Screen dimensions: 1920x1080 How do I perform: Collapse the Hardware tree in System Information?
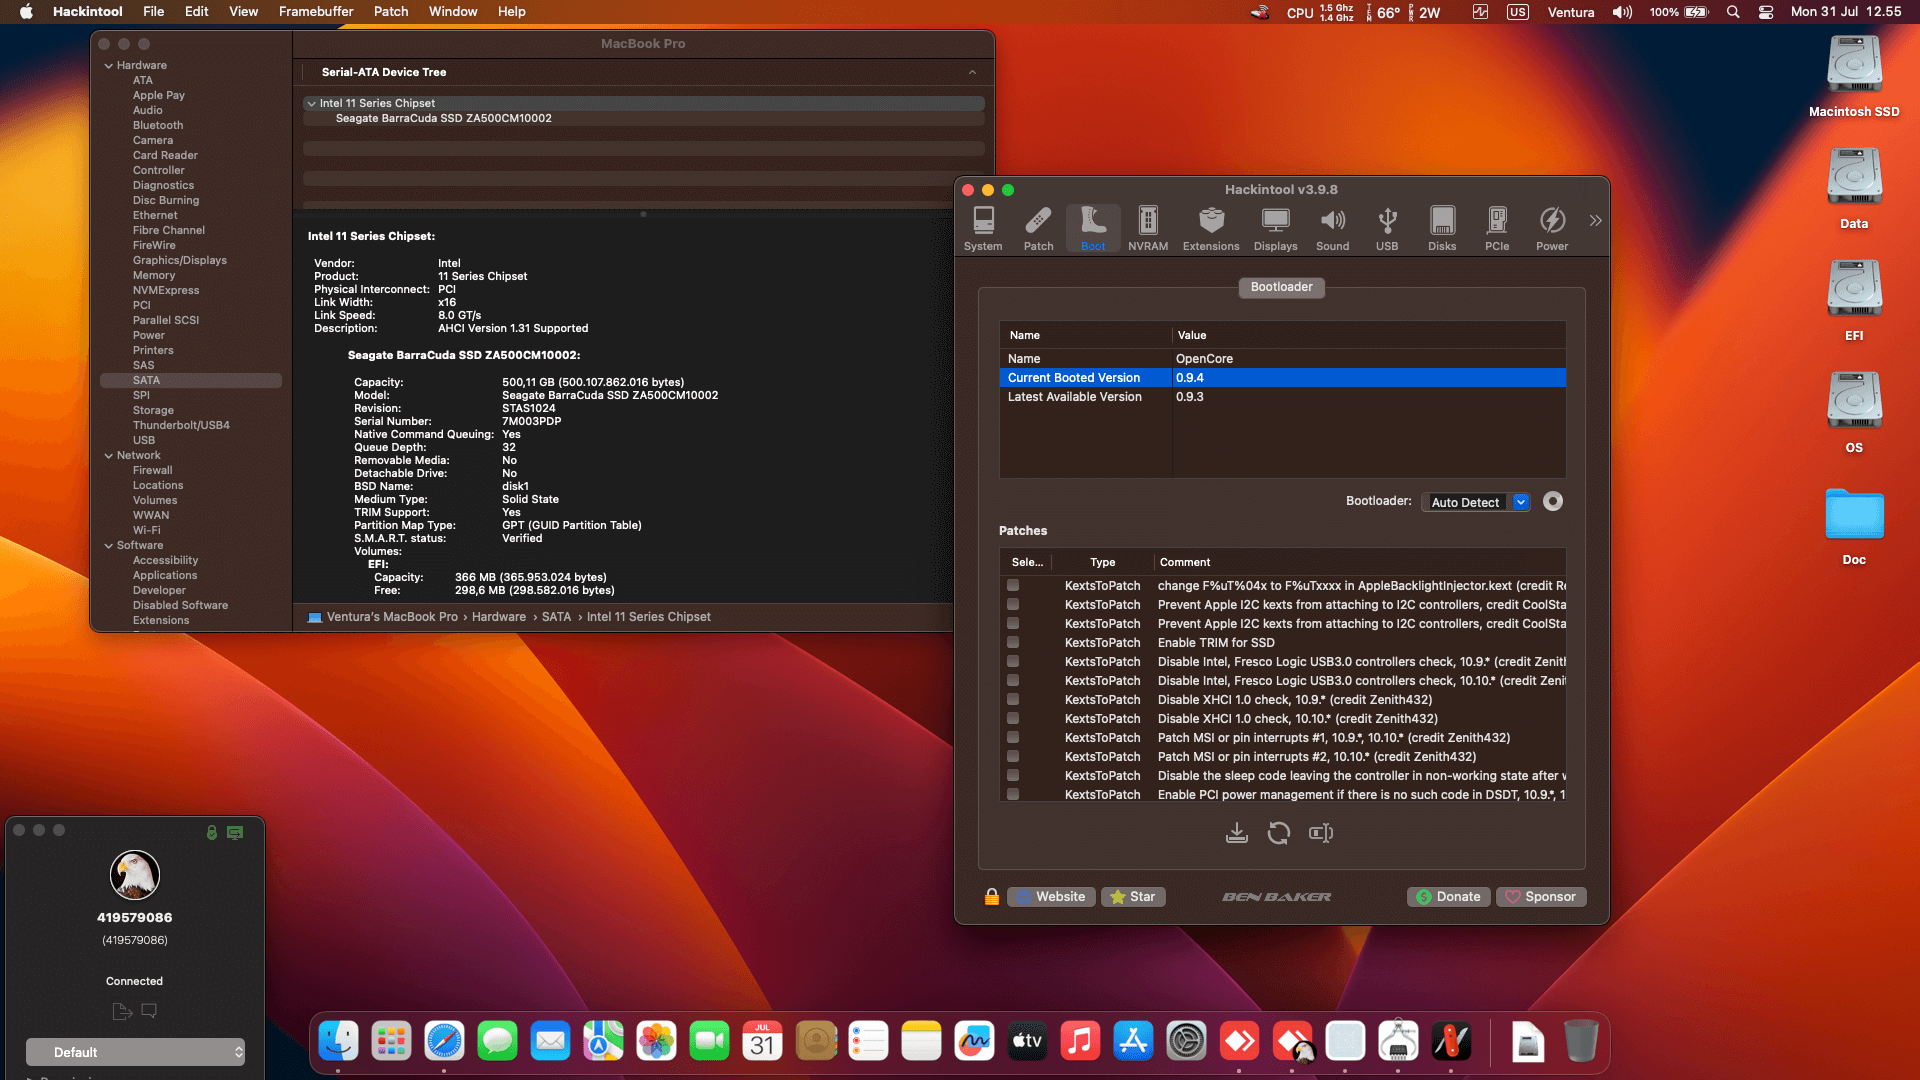(x=108, y=66)
